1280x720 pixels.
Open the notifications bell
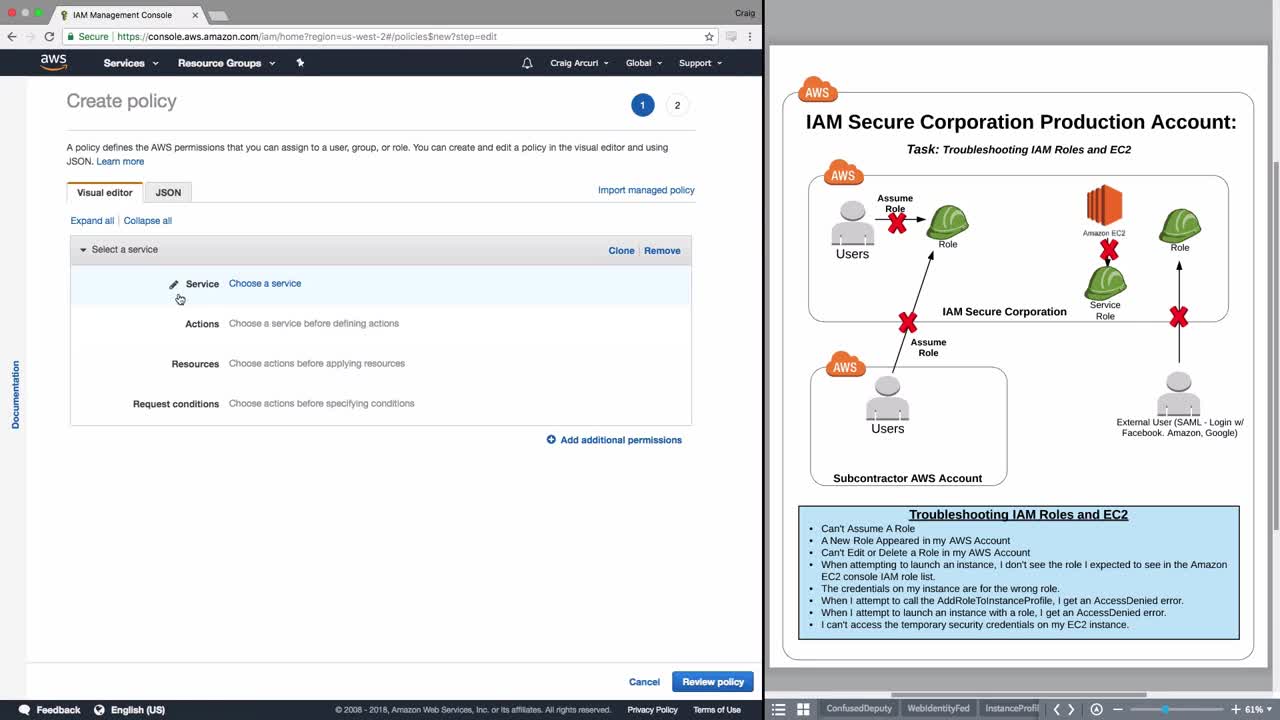point(527,63)
